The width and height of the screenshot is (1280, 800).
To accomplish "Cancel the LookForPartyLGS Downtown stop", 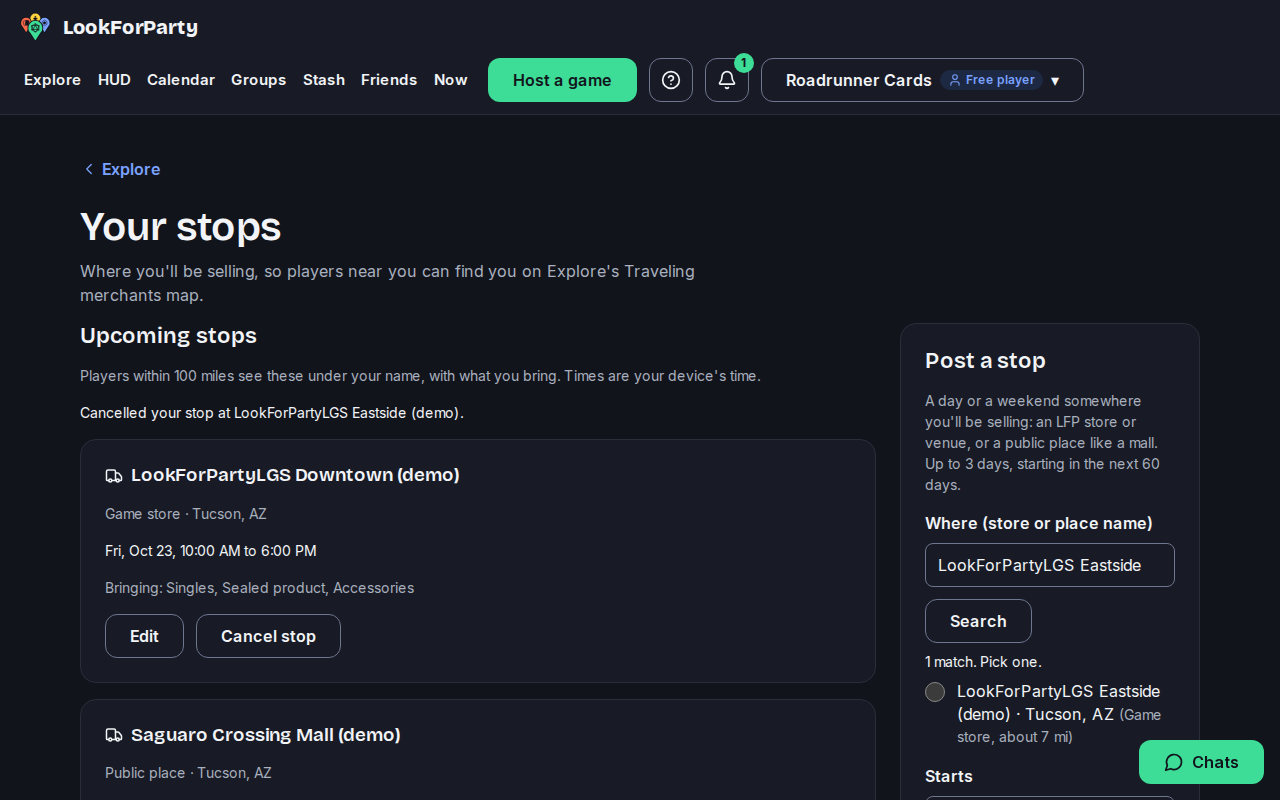I will tap(268, 636).
